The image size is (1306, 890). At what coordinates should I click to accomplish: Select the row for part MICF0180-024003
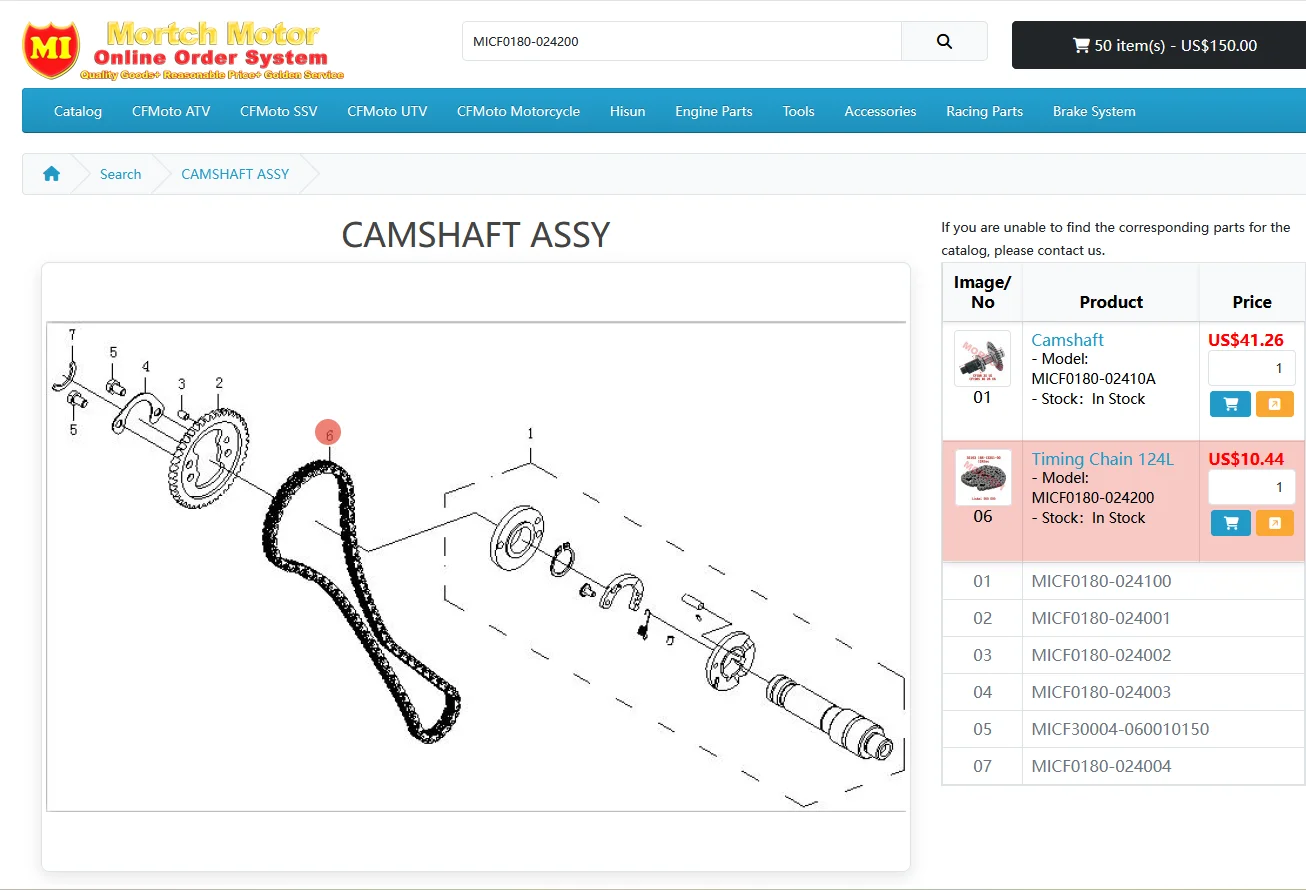[1123, 692]
